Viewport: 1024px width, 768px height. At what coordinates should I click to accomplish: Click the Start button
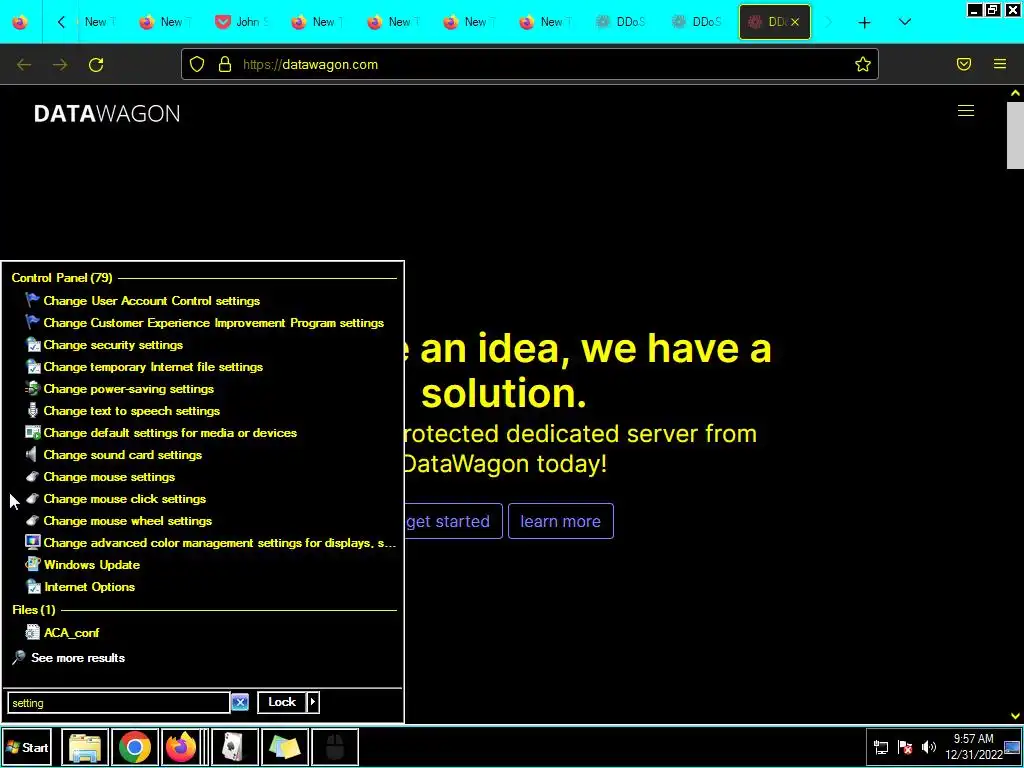(x=27, y=748)
